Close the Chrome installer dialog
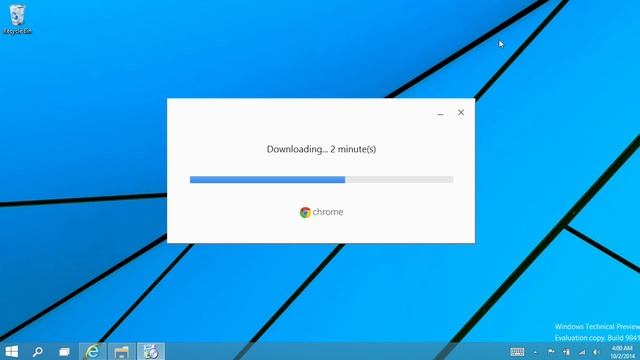The image size is (640, 360). [461, 112]
